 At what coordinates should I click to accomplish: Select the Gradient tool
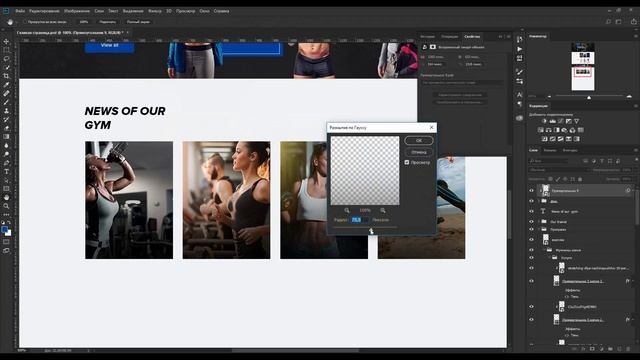click(6, 136)
